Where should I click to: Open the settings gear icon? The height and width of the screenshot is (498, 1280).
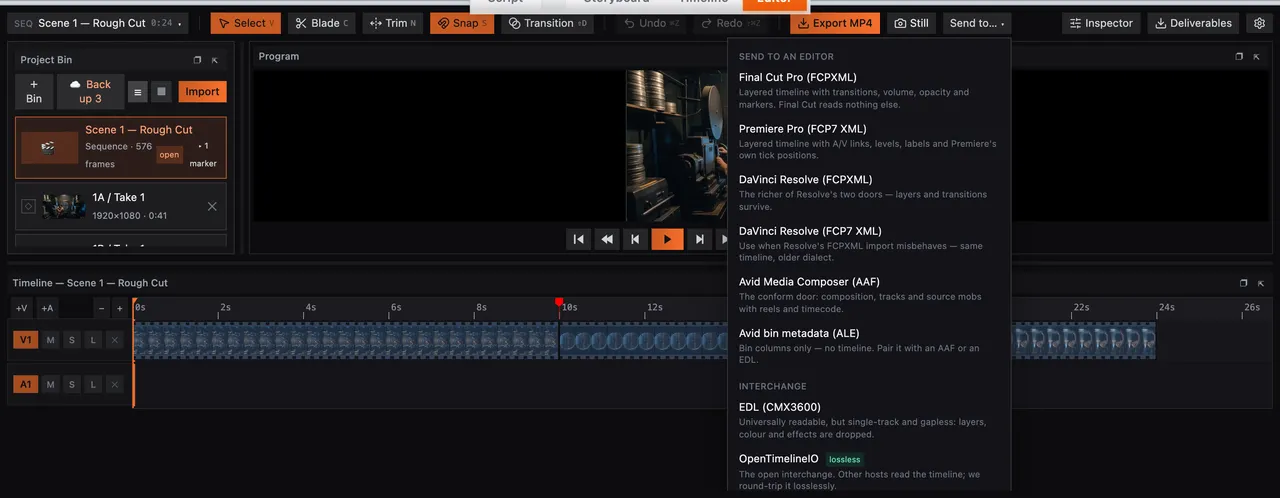[1259, 23]
